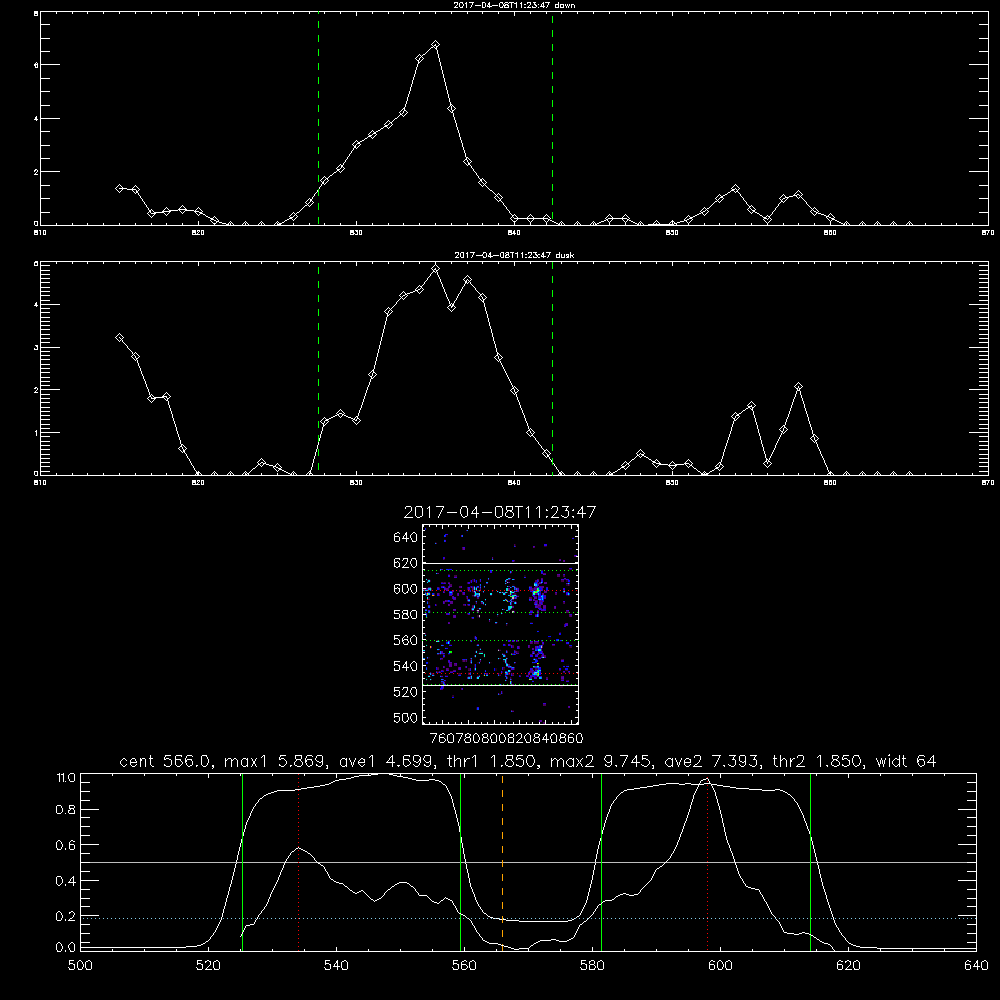Viewport: 1000px width, 1000px height.
Task: Click the '640' x-axis label in bottom plot
Action: tap(976, 966)
